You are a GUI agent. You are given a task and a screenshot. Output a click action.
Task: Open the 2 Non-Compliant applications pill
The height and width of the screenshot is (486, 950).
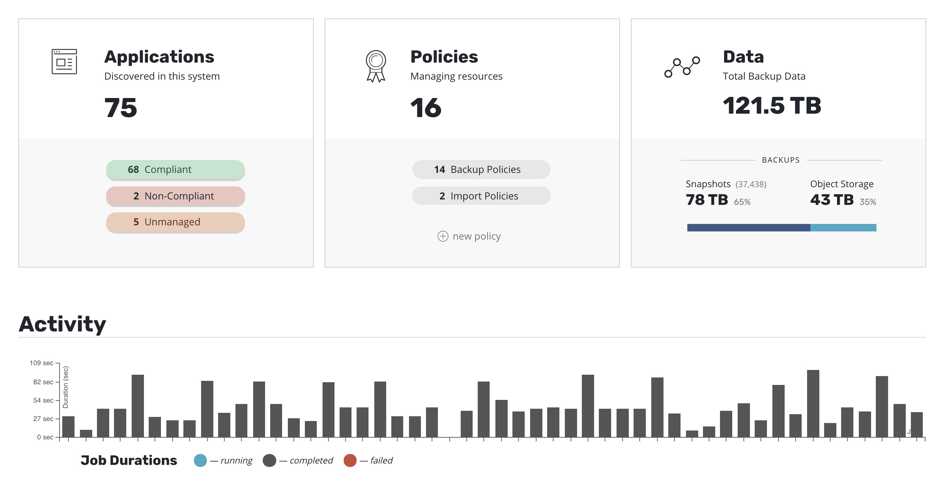coord(176,196)
